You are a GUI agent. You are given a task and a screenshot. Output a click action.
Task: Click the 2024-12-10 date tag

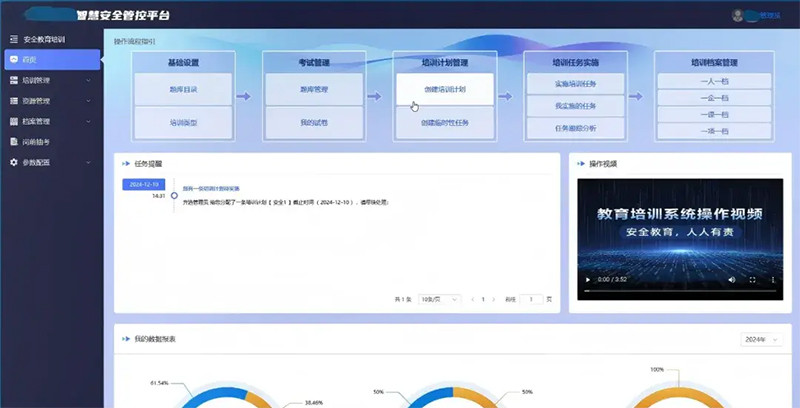pyautogui.click(x=144, y=184)
